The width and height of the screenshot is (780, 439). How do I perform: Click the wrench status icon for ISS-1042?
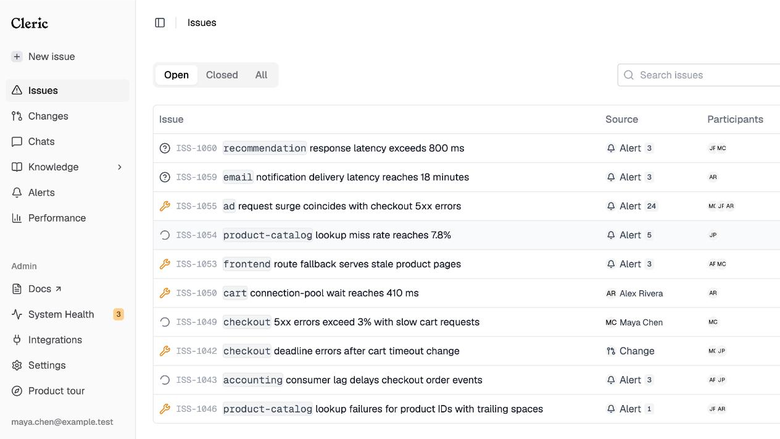pos(165,351)
